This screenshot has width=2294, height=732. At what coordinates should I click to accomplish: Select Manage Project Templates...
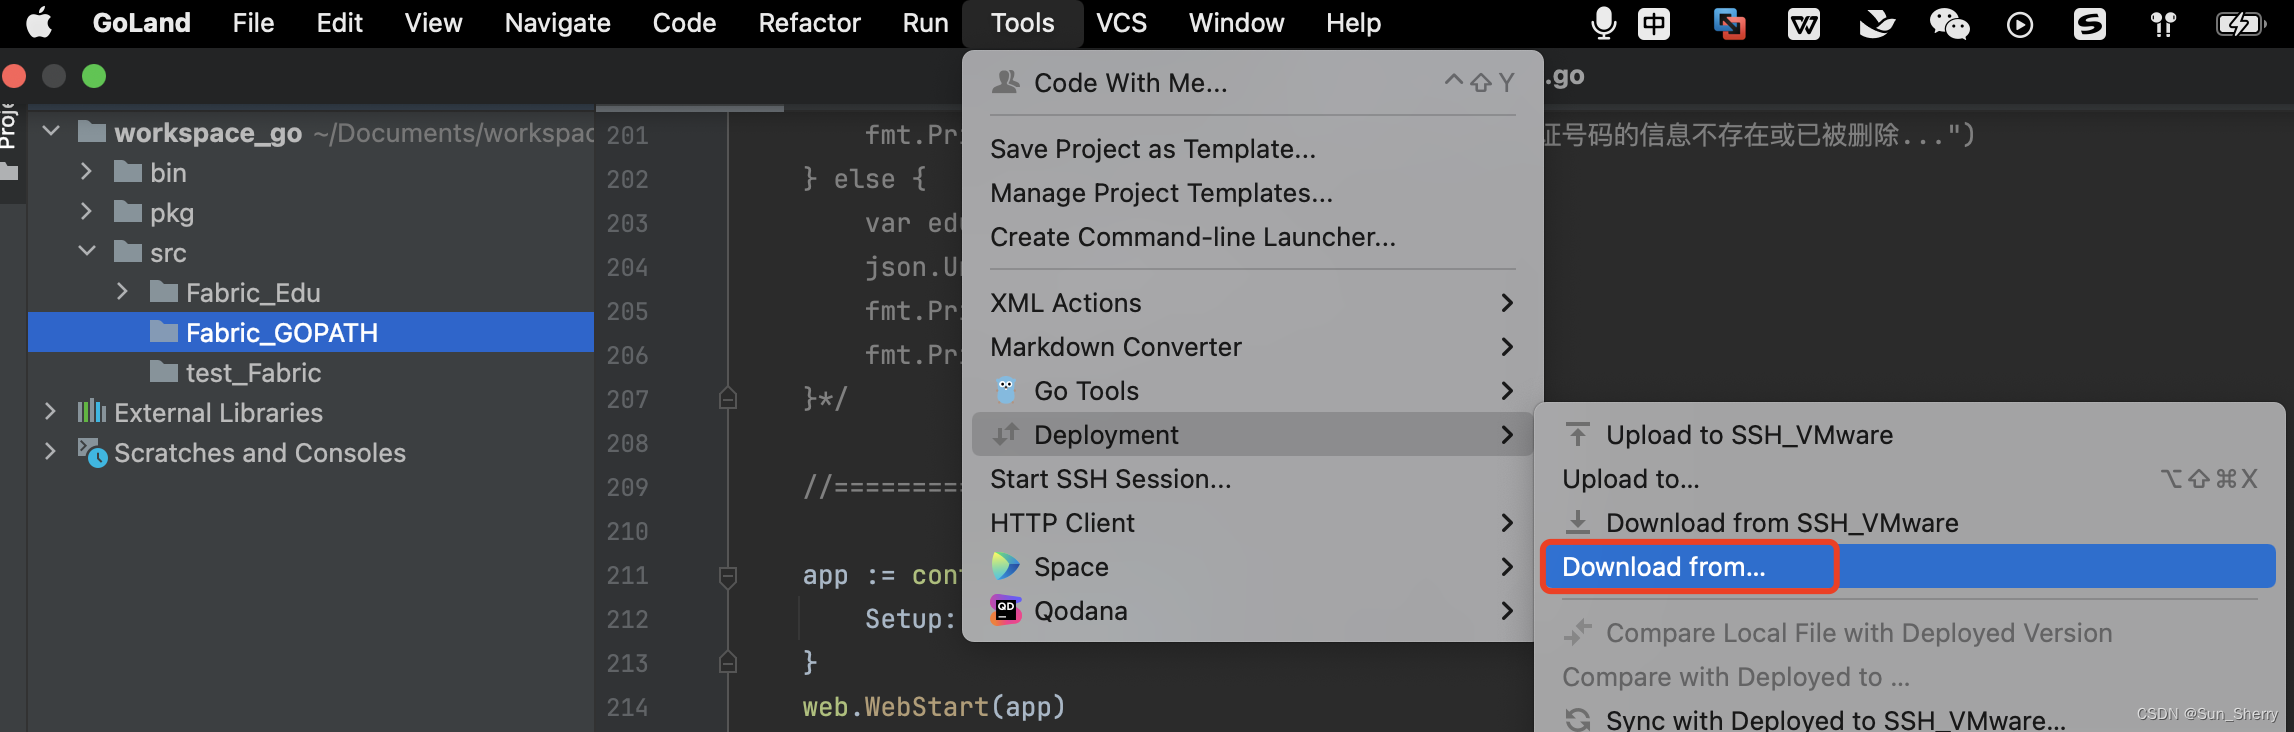[1252, 192]
